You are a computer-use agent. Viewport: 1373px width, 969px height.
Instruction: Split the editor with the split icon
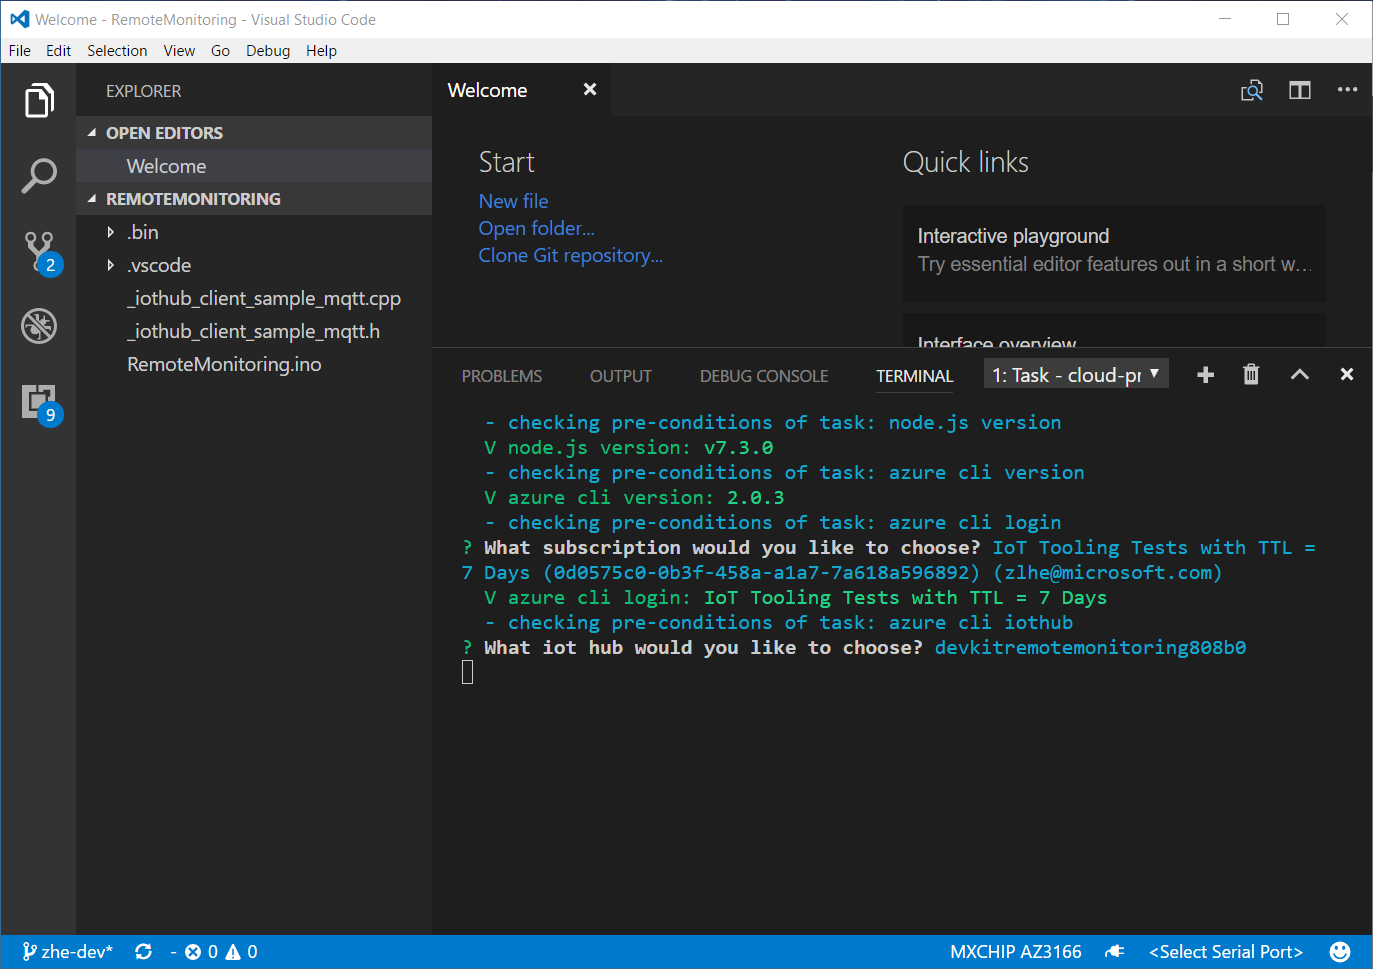point(1300,90)
